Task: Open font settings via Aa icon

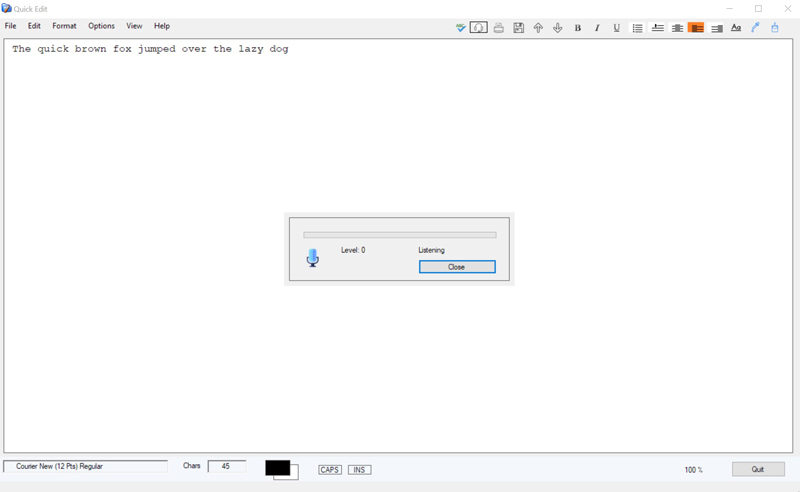Action: (x=736, y=28)
